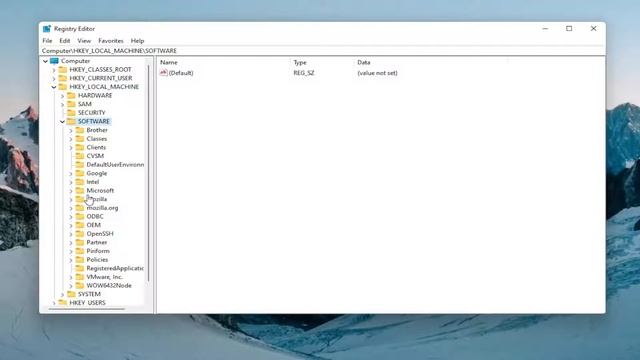This screenshot has width=640, height=360.
Task: Click the SOFTWARE folder icon
Action: coord(71,121)
